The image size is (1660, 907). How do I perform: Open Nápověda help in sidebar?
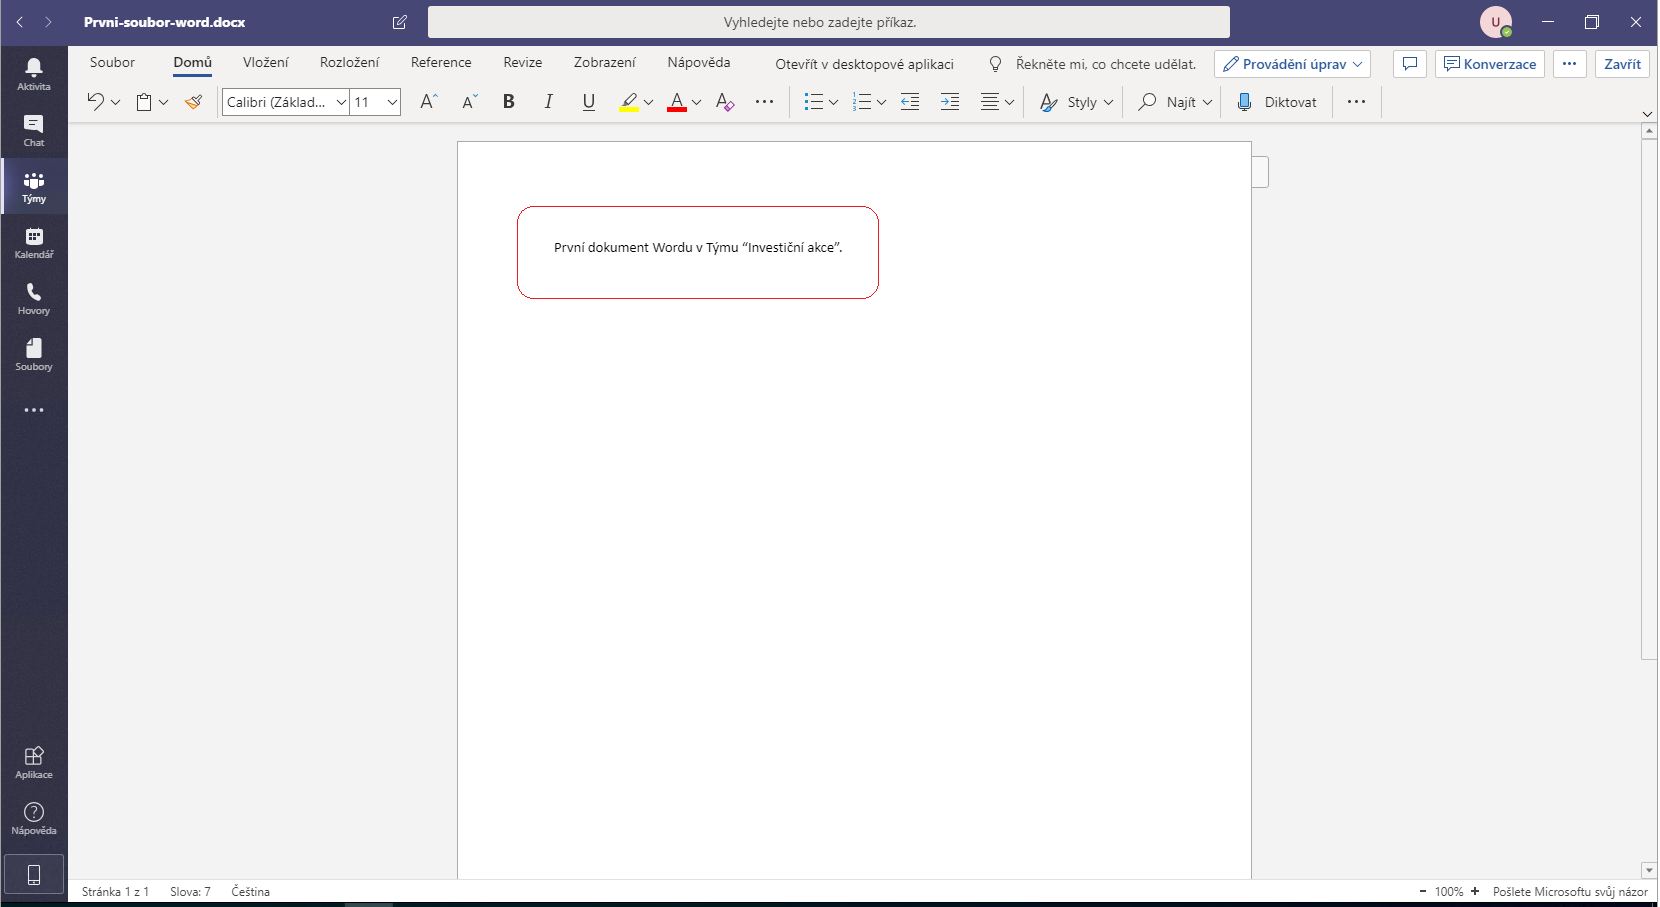coord(34,818)
